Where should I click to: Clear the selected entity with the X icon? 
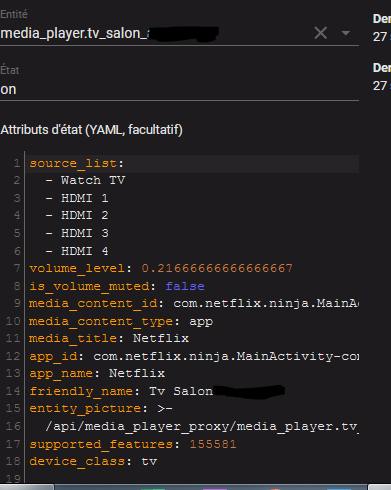pyautogui.click(x=321, y=33)
